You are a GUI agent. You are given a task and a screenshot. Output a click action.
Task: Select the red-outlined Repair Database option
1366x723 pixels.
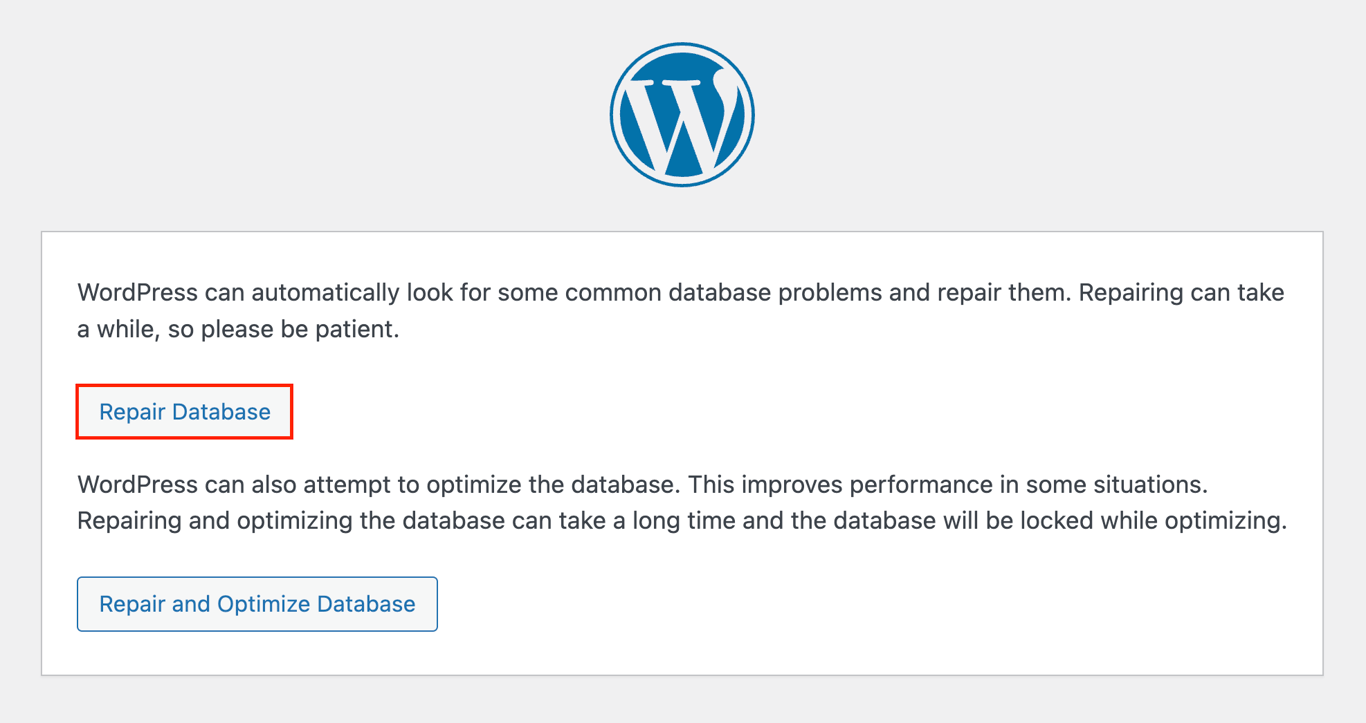point(184,411)
